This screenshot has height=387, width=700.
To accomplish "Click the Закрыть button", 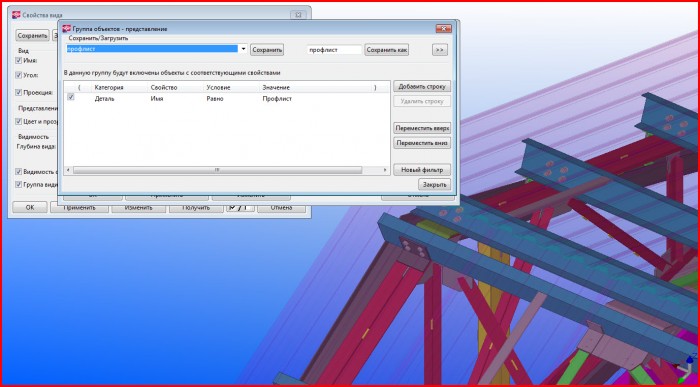I will click(x=434, y=184).
